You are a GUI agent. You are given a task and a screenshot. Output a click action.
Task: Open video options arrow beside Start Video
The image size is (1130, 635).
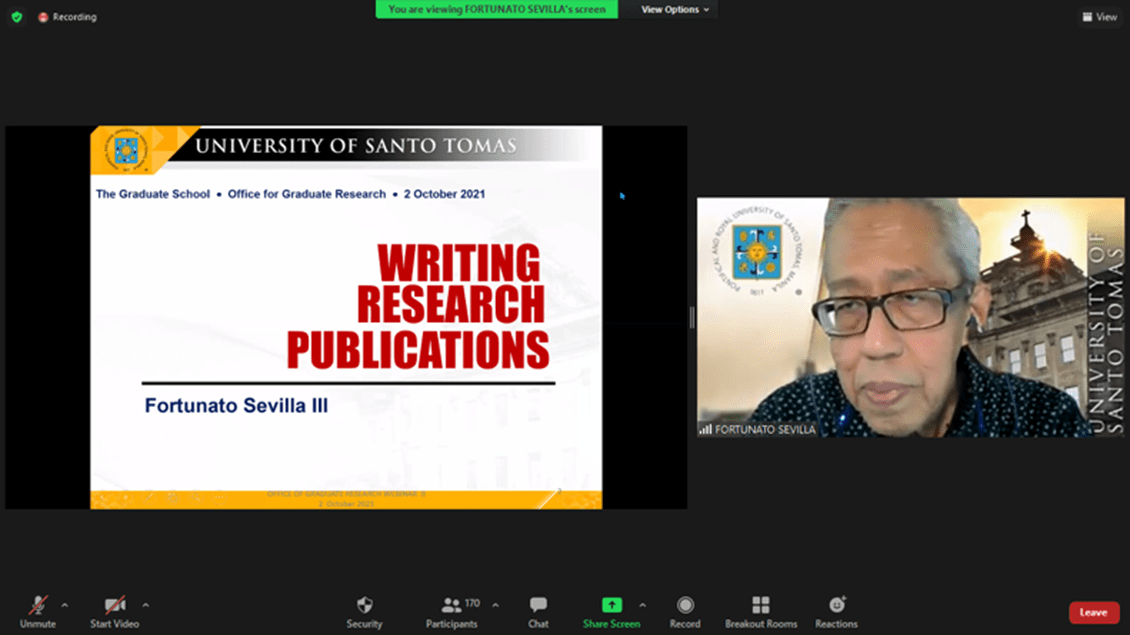point(146,605)
